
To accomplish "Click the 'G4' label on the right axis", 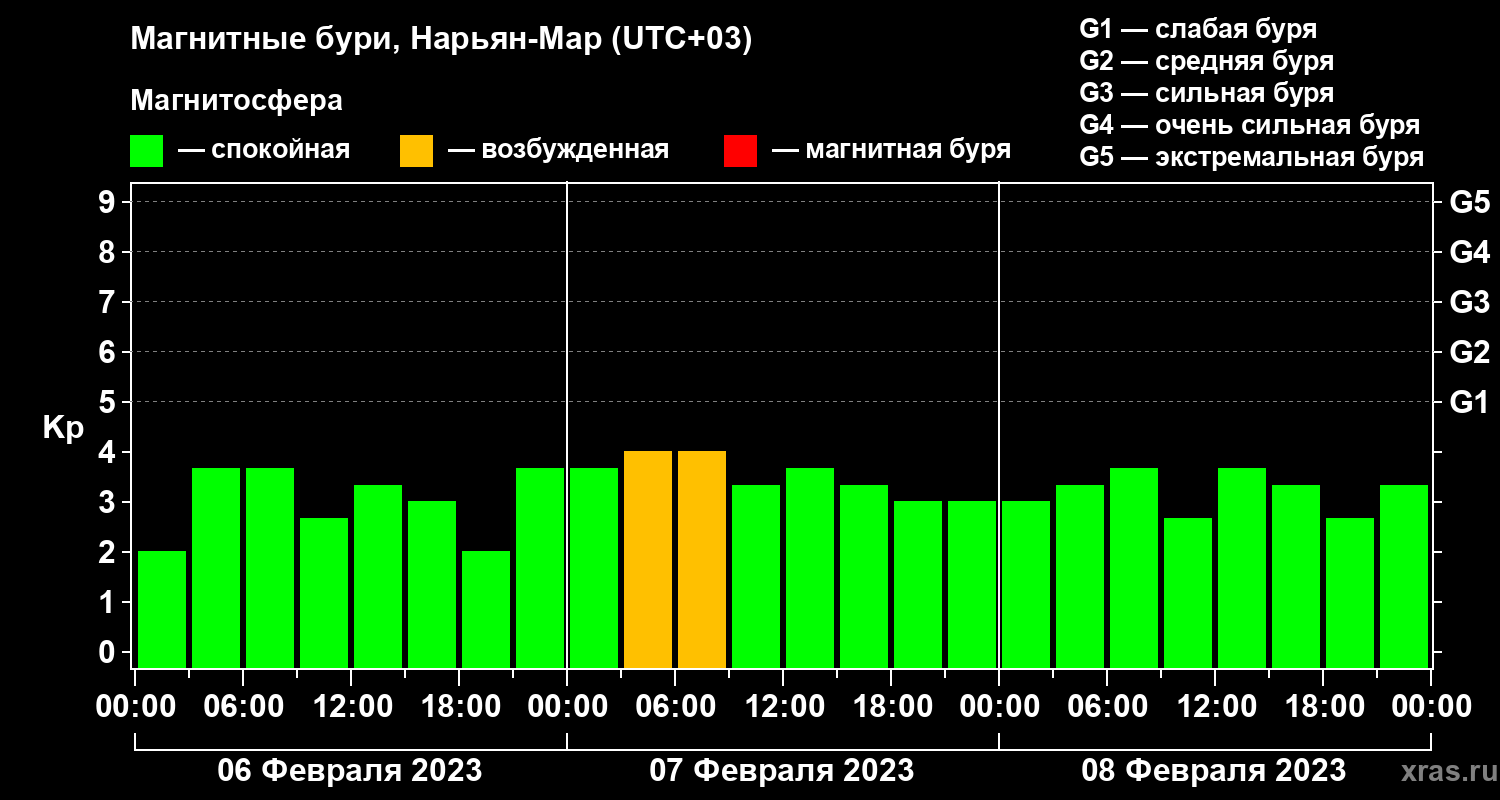I will pos(1469,252).
